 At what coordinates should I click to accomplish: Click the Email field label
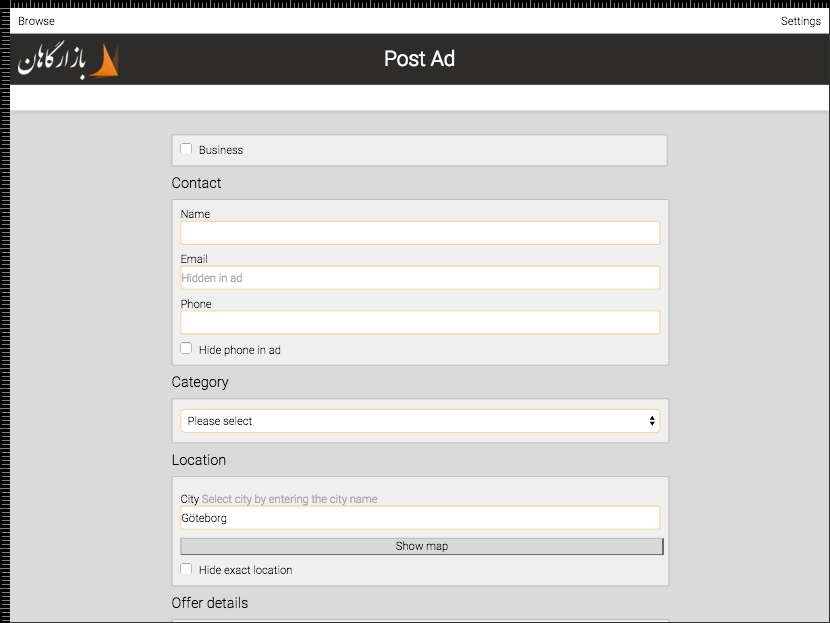[x=194, y=259]
